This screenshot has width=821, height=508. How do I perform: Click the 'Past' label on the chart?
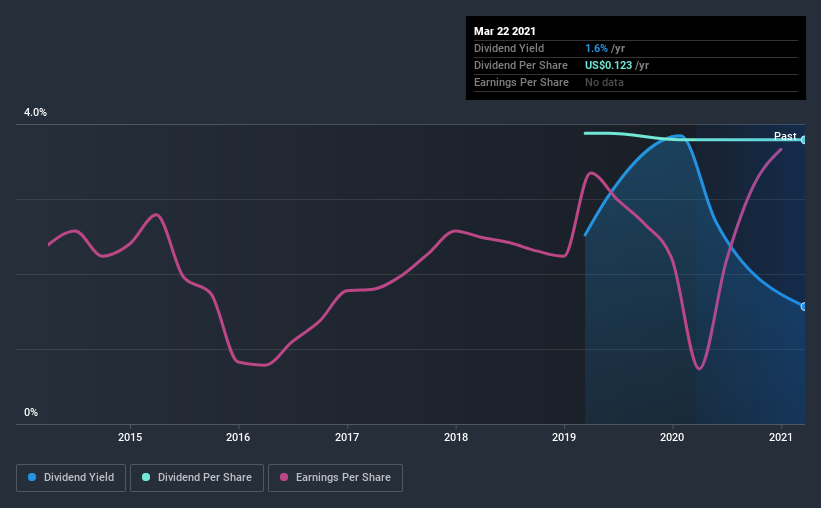785,136
